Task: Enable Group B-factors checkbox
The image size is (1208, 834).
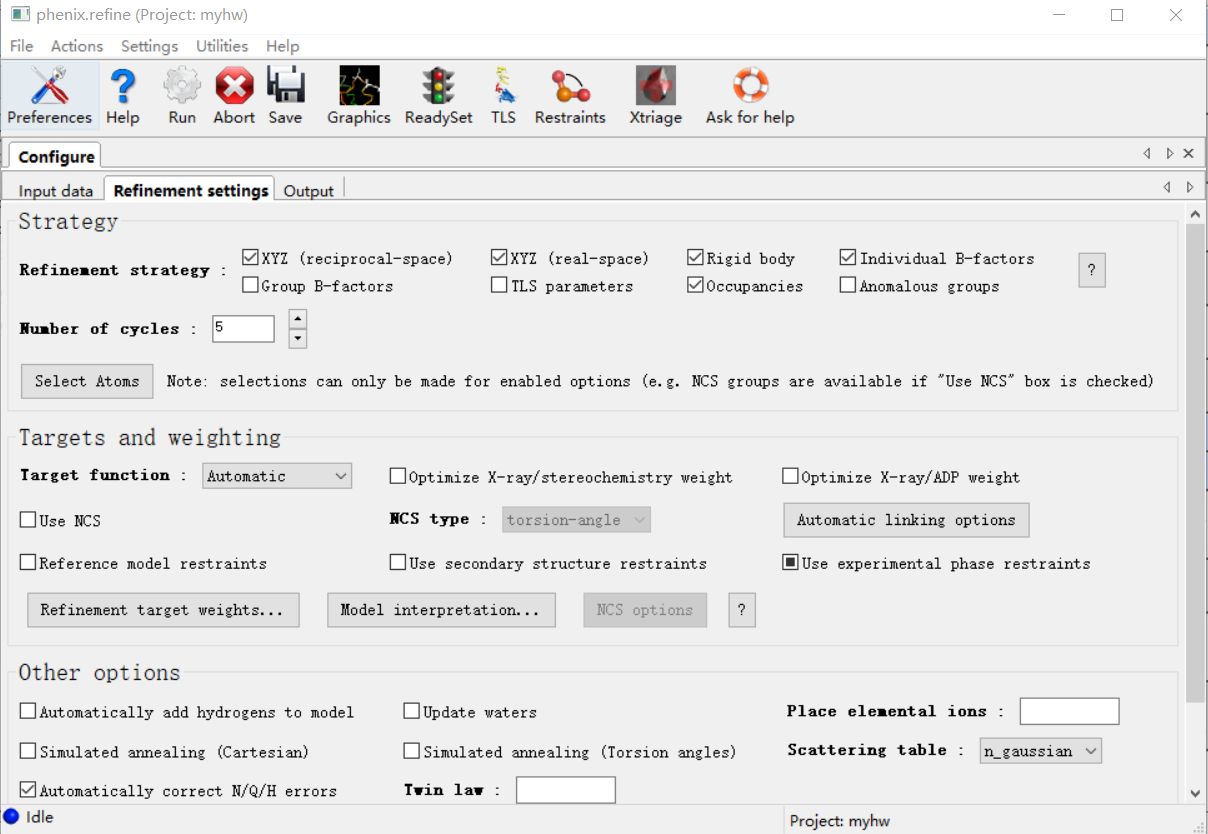Action: click(251, 286)
